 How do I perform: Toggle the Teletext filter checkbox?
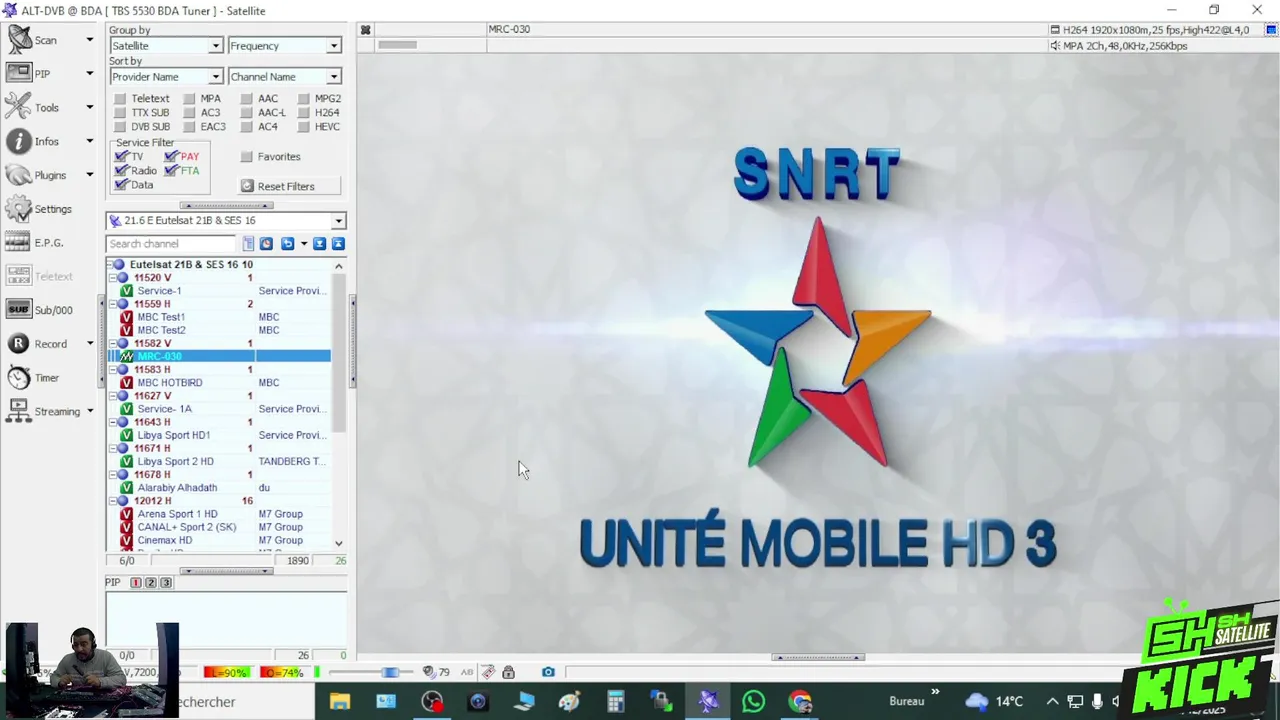coord(120,99)
